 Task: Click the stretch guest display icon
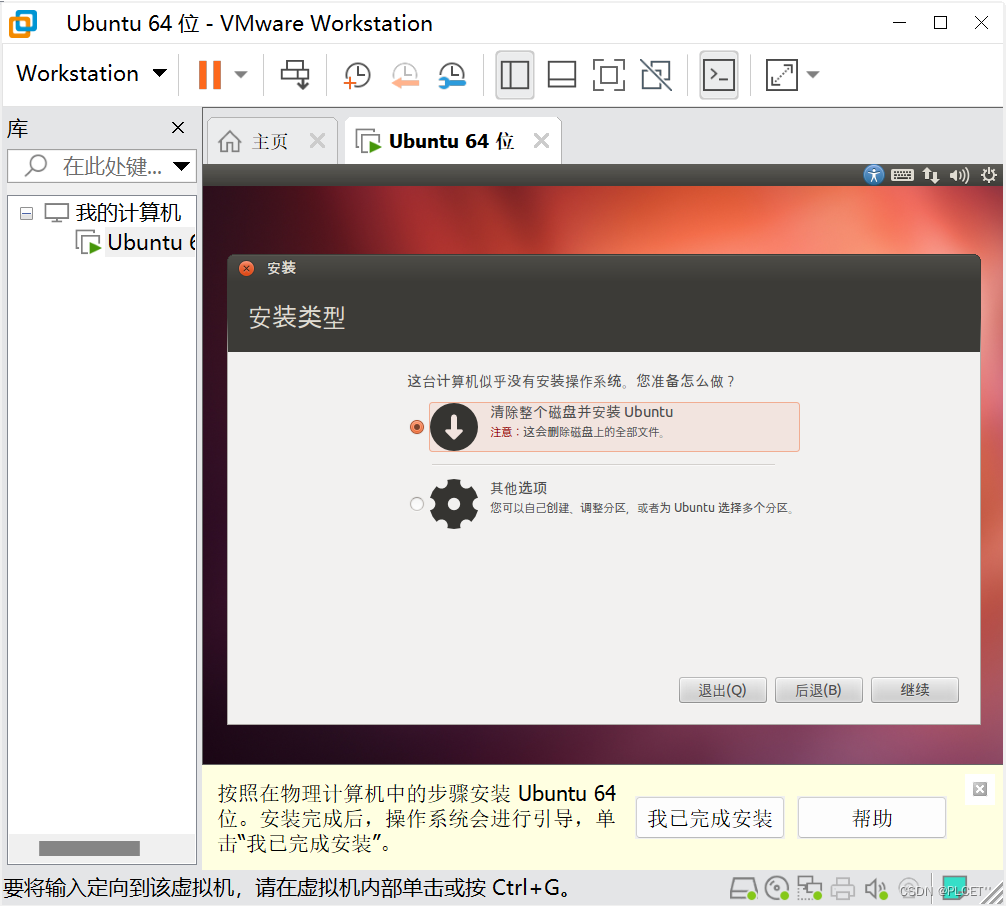point(781,75)
